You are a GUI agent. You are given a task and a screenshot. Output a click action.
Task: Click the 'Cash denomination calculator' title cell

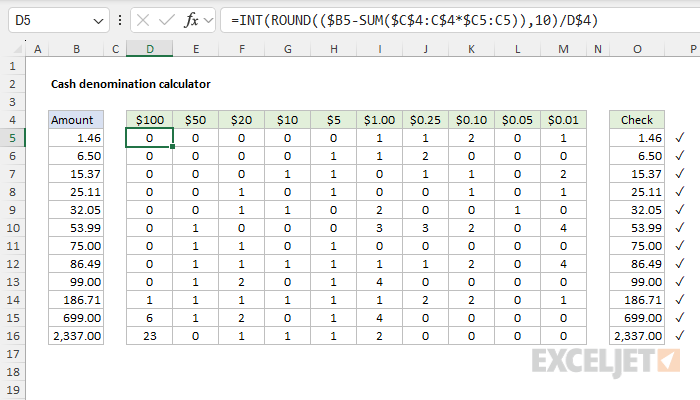pyautogui.click(x=130, y=84)
